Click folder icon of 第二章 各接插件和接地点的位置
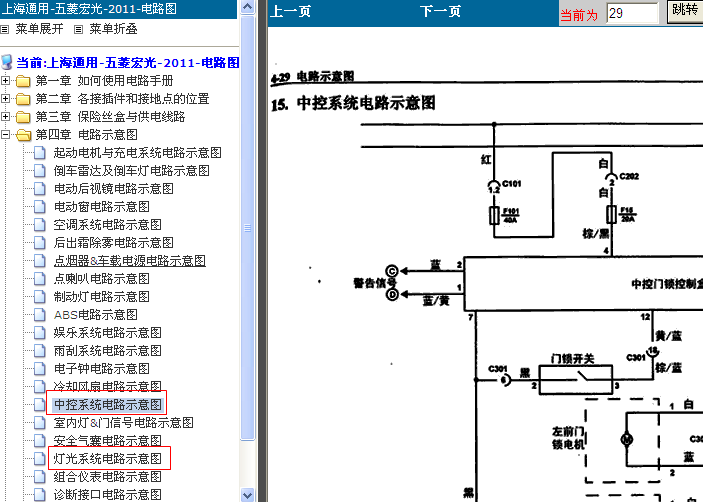703x502 pixels. point(23,99)
